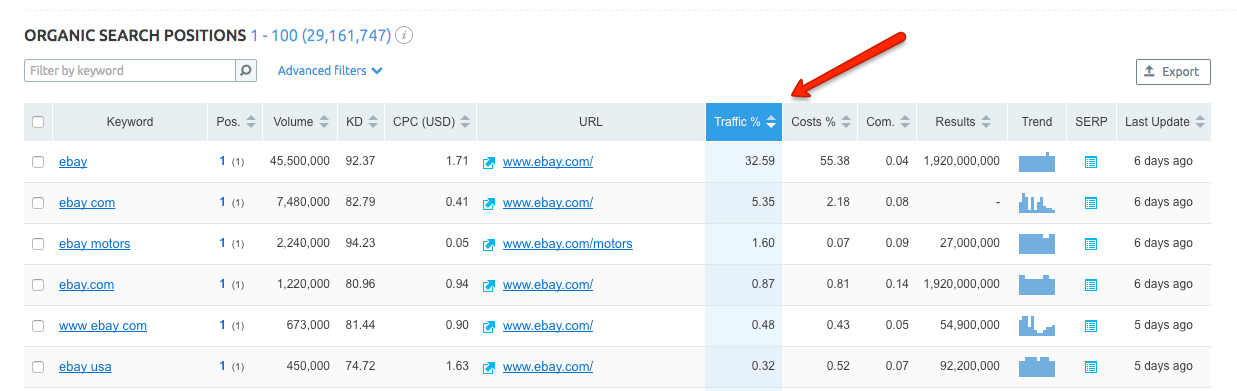Open the www ebay com keyword link
Viewport: 1237px width, 391px height.
tap(103, 326)
